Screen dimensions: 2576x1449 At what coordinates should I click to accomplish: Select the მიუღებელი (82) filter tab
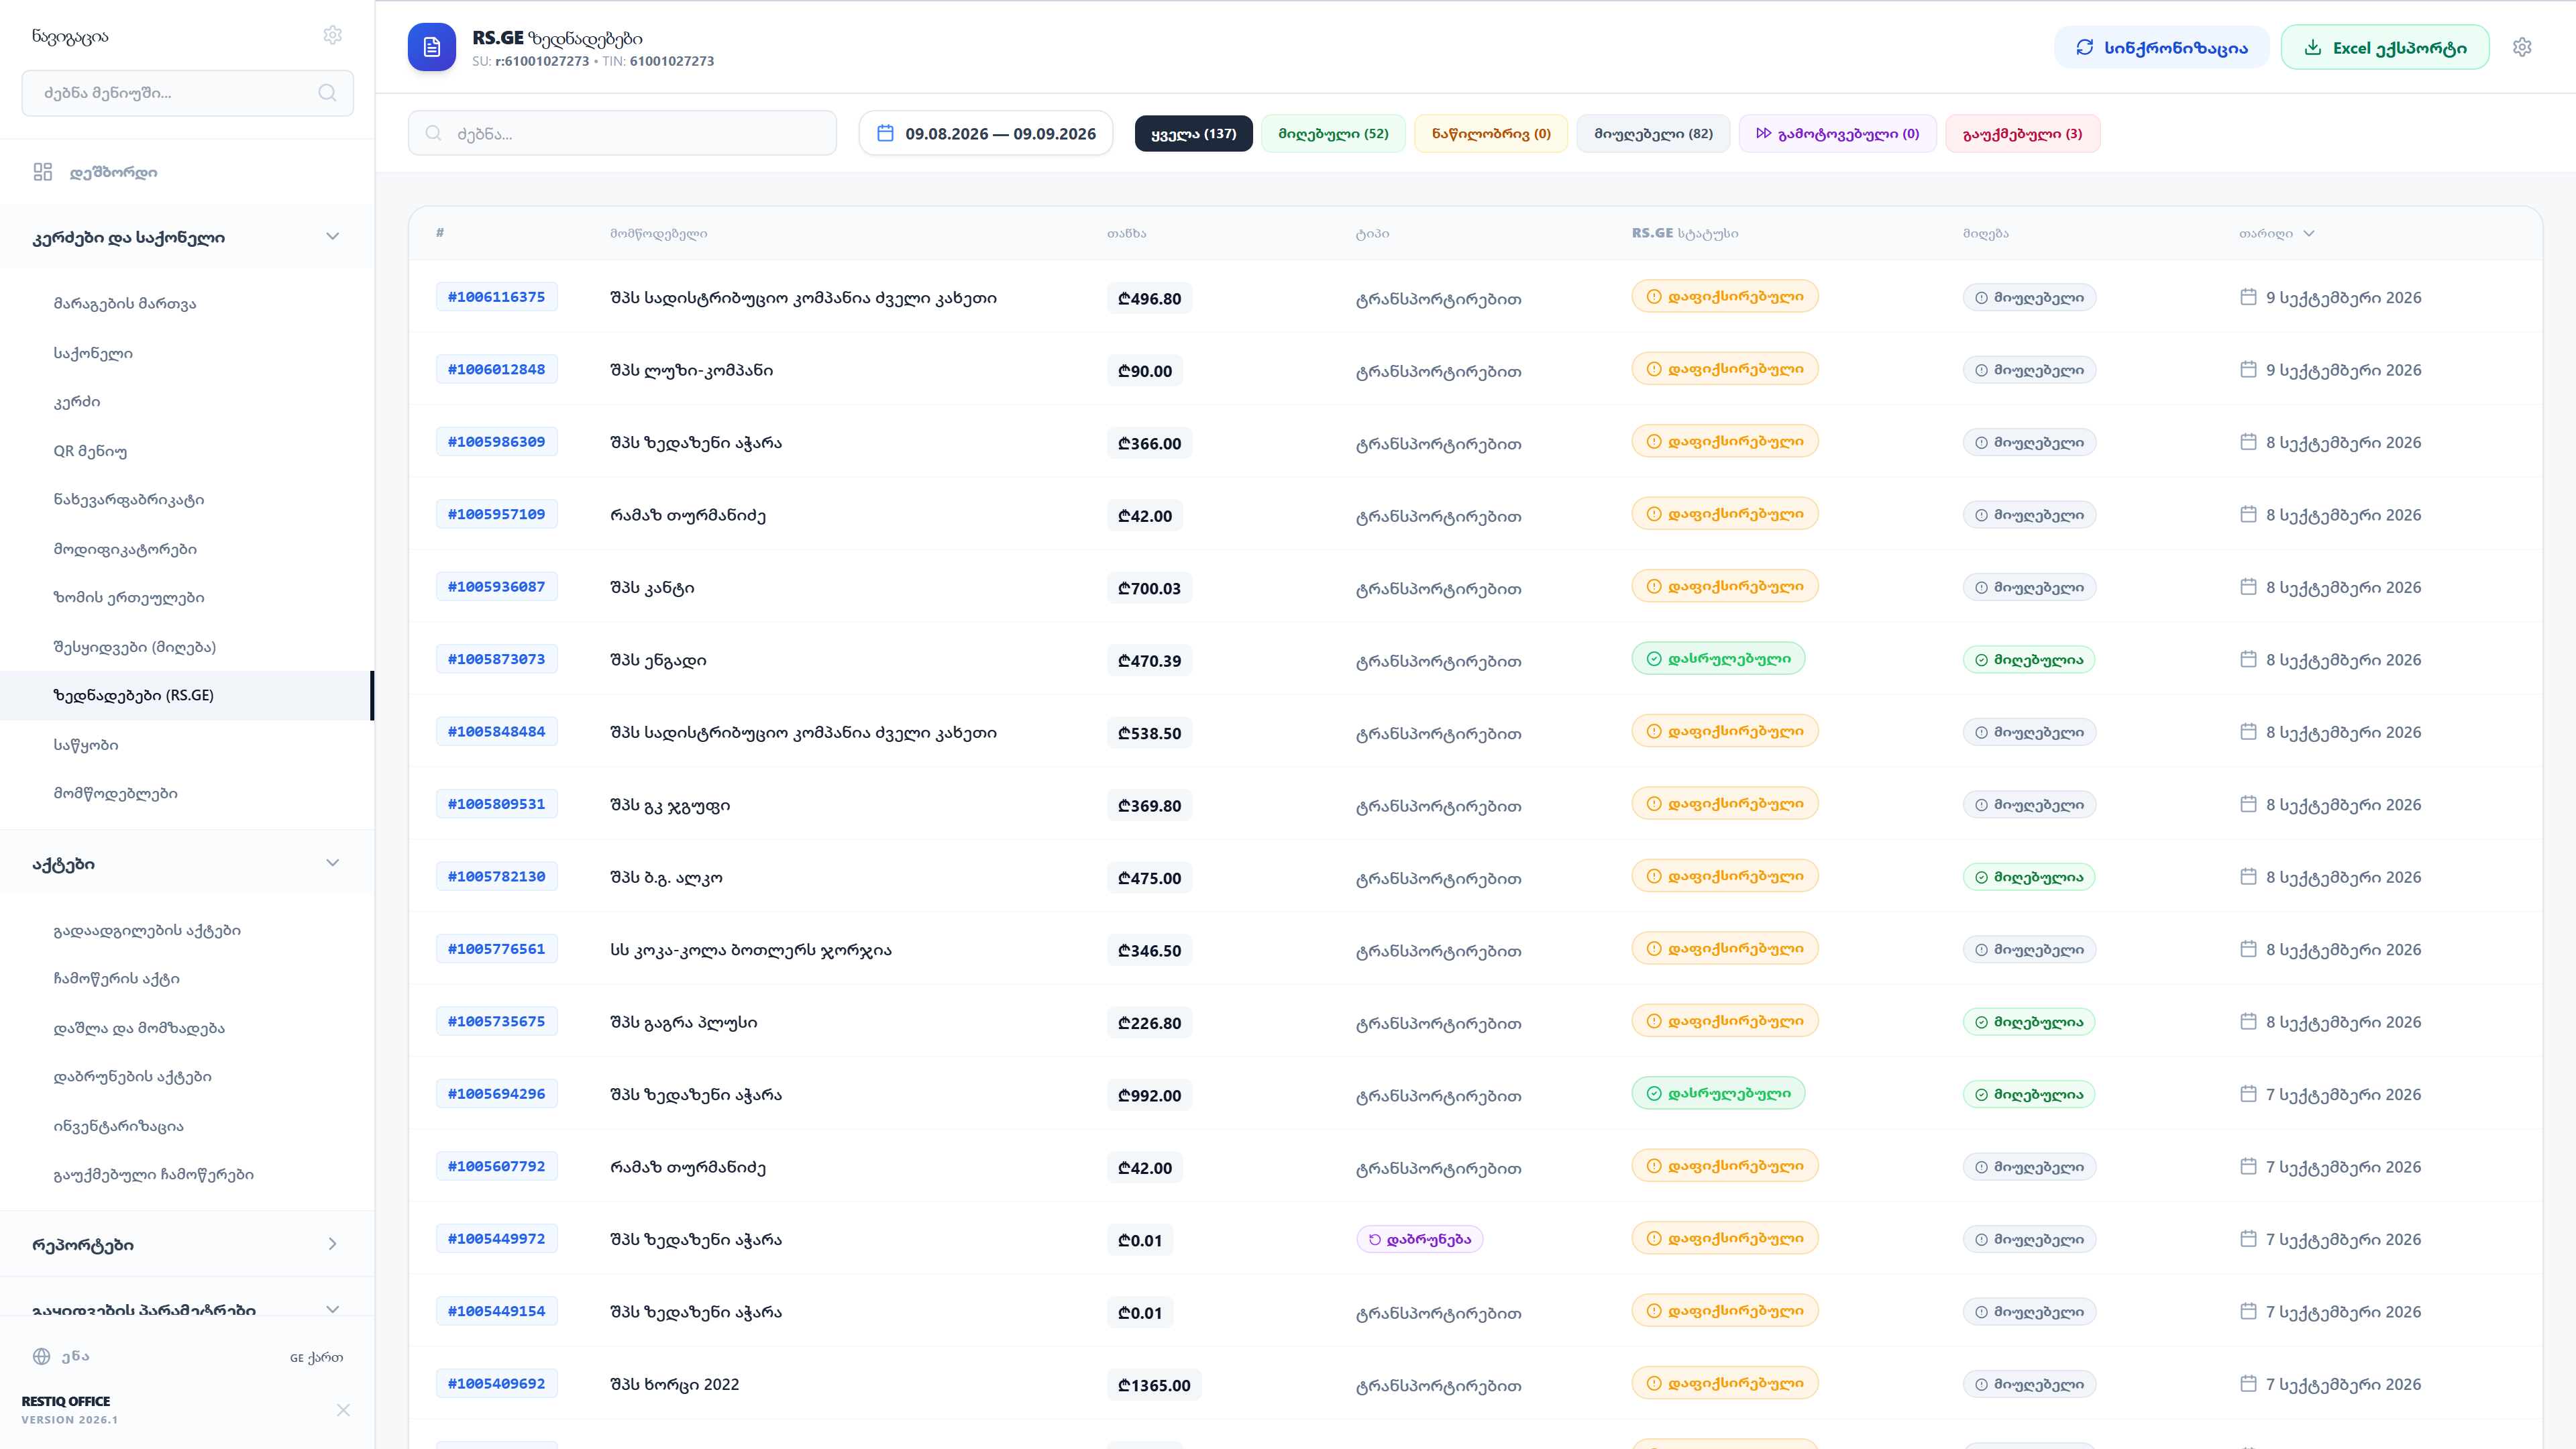click(x=1653, y=133)
